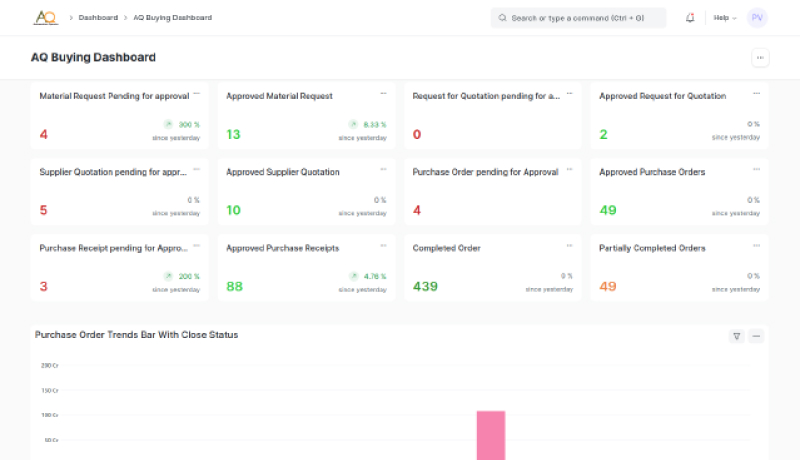Open Approved Purchase Orders card
This screenshot has height=460, width=800.
tap(678, 191)
